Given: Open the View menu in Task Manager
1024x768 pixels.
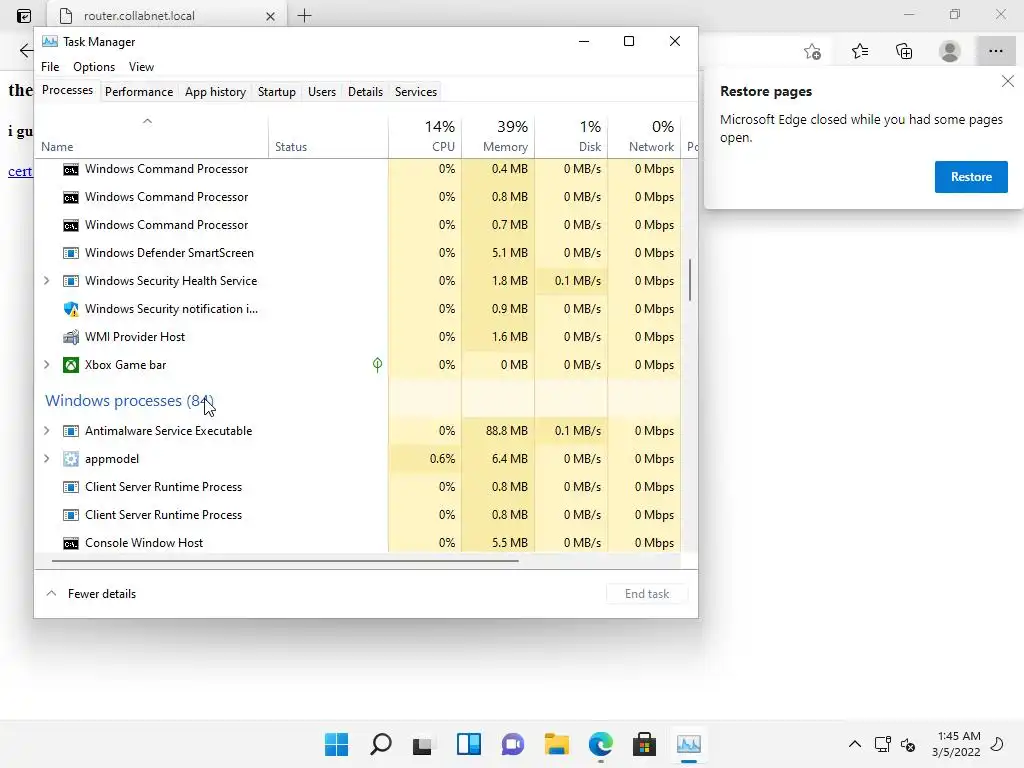Looking at the screenshot, I should 141,67.
